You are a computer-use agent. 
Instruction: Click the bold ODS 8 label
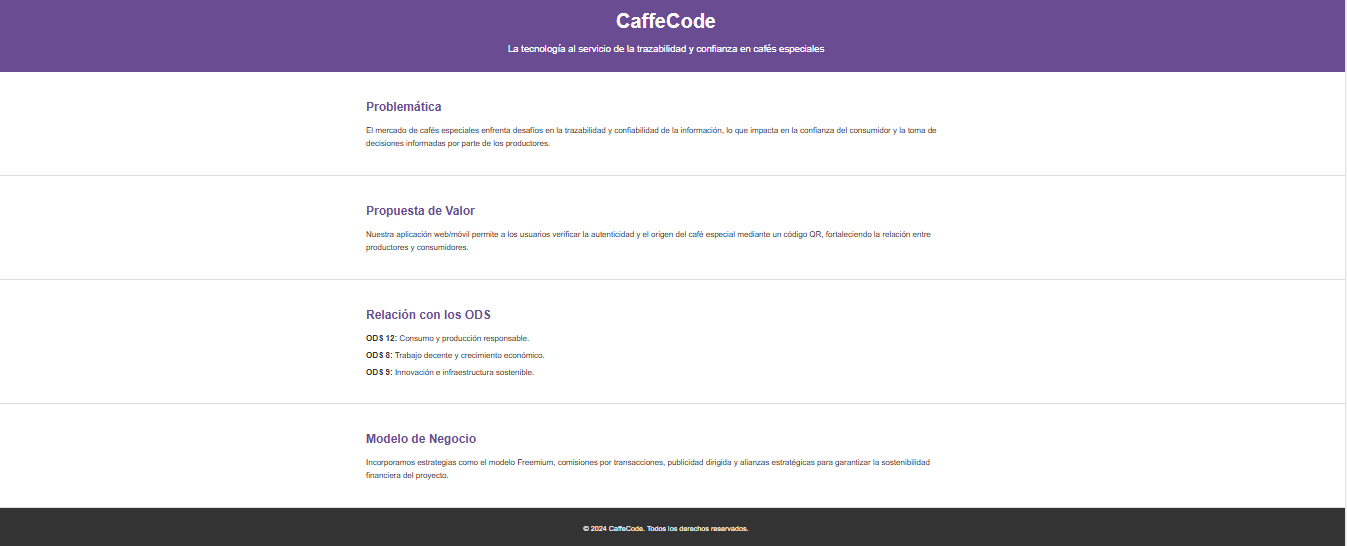pyautogui.click(x=379, y=356)
